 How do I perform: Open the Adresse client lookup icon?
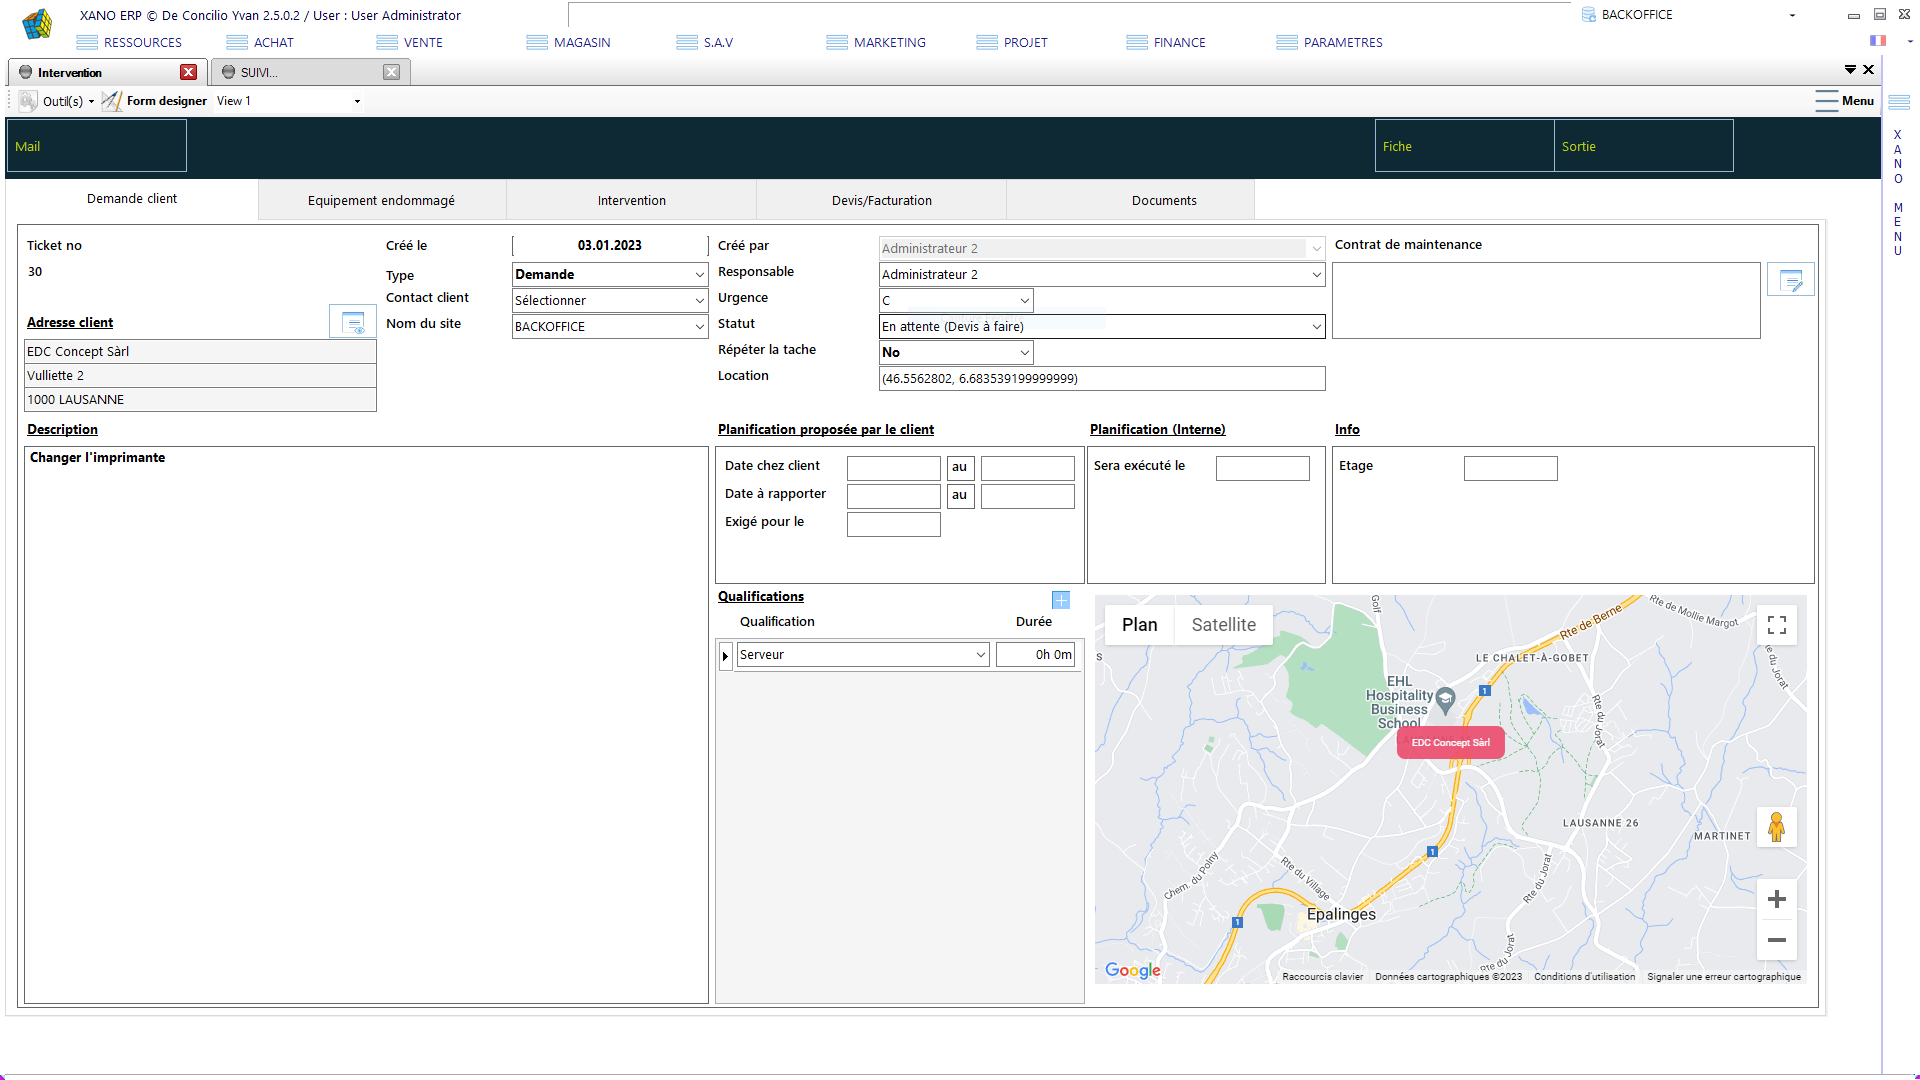click(x=353, y=322)
